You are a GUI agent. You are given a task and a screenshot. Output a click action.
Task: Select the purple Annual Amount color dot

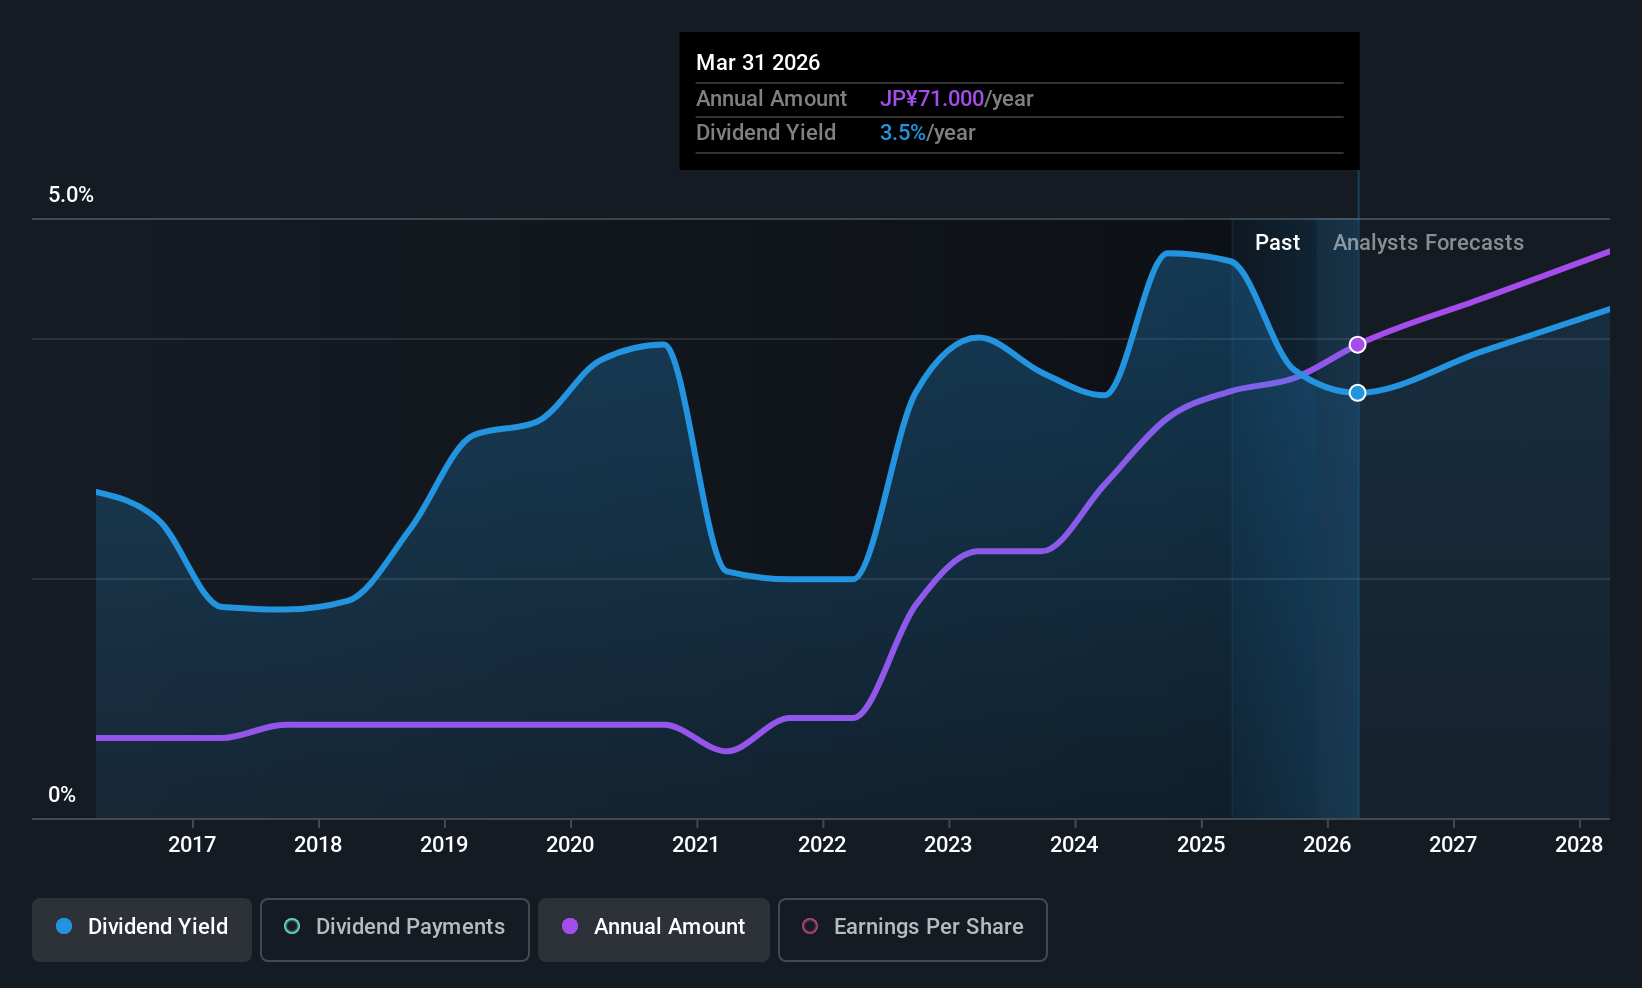[570, 927]
